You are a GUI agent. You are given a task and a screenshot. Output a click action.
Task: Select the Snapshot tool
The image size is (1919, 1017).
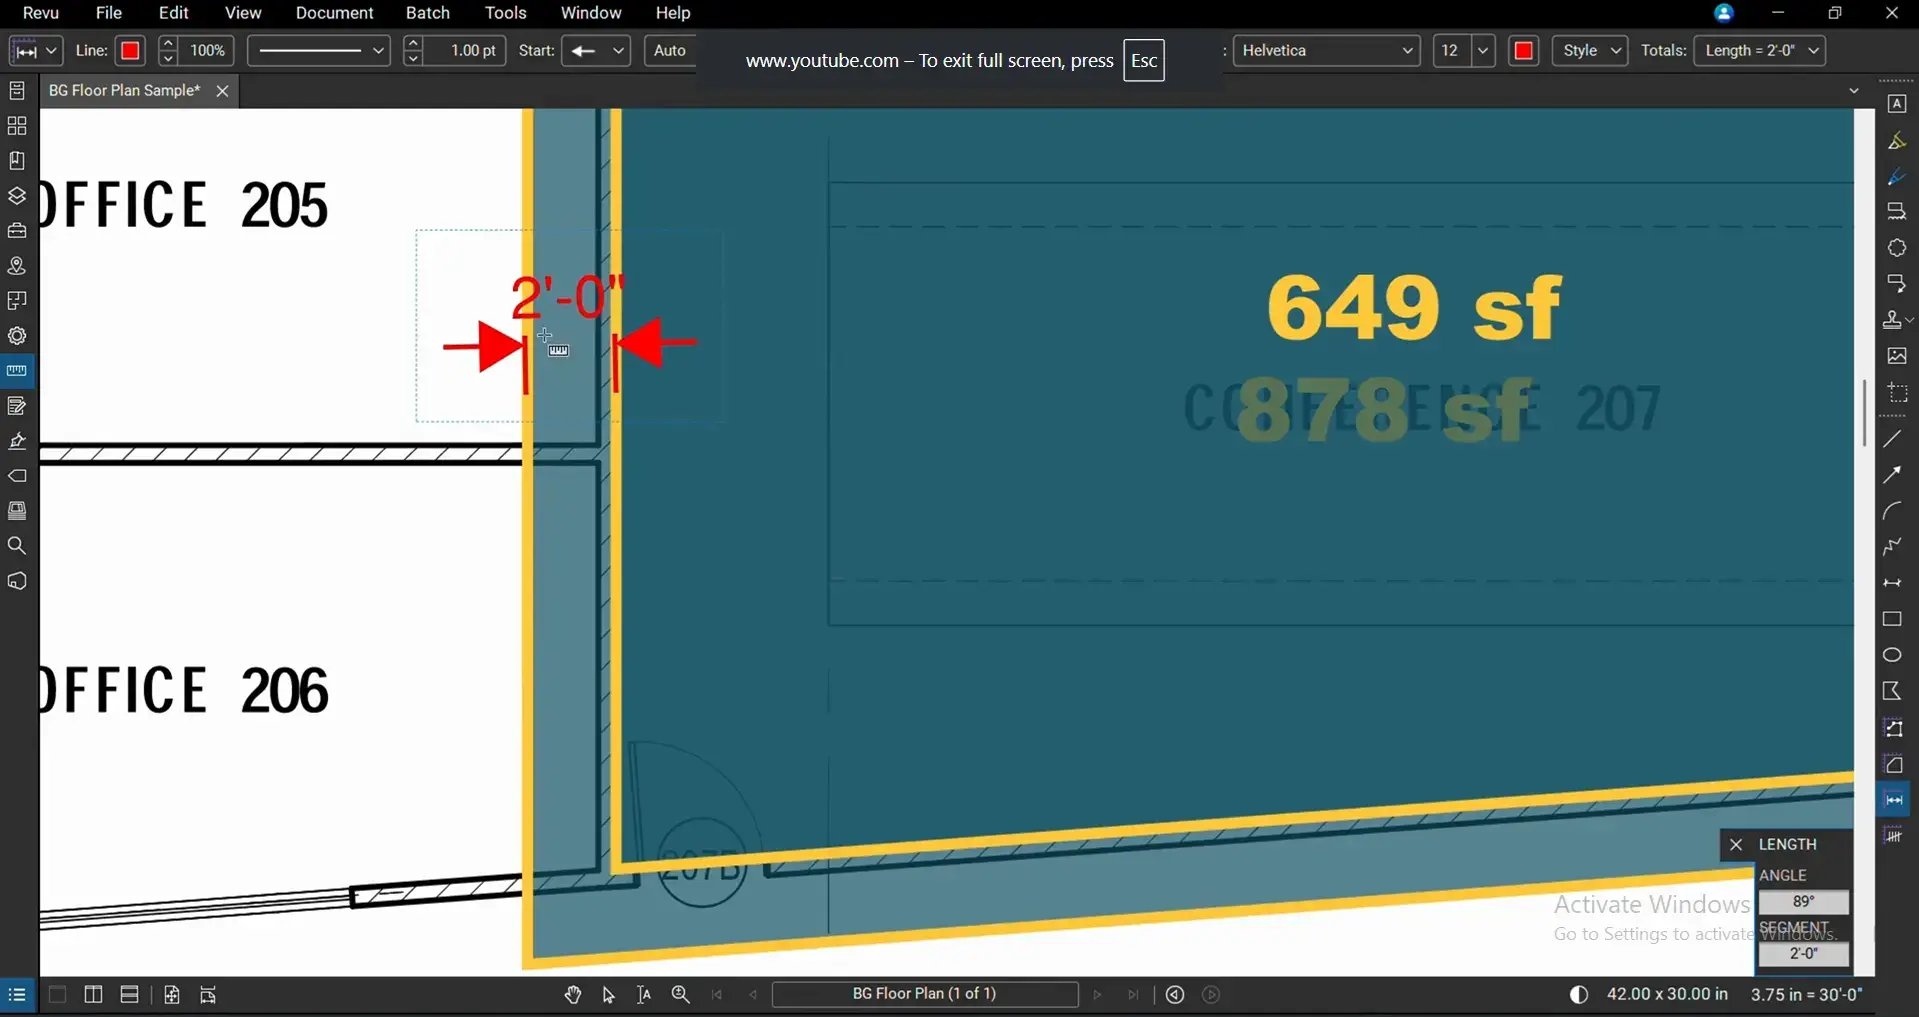(1896, 392)
